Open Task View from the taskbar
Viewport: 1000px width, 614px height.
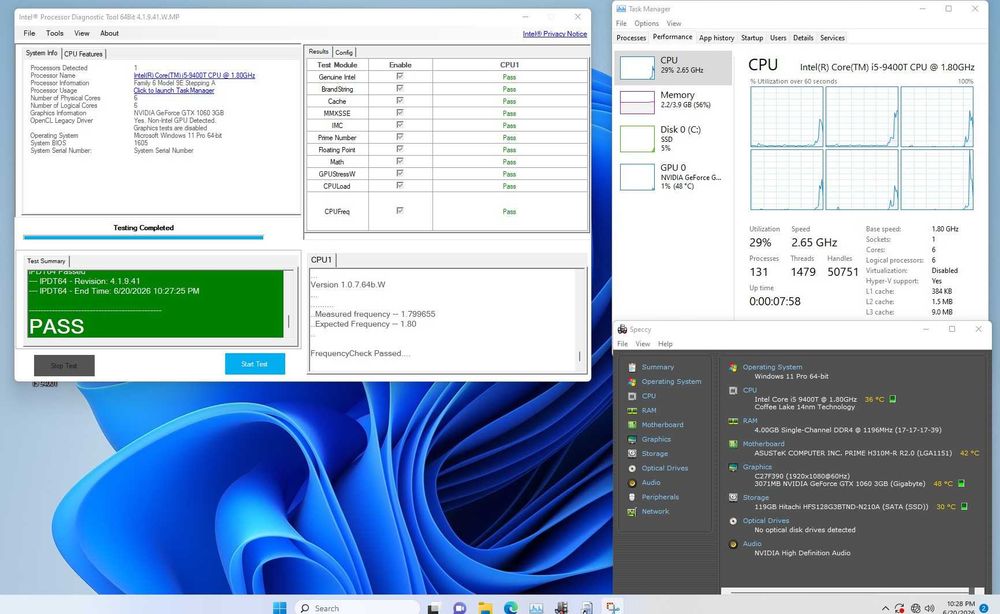pos(433,608)
